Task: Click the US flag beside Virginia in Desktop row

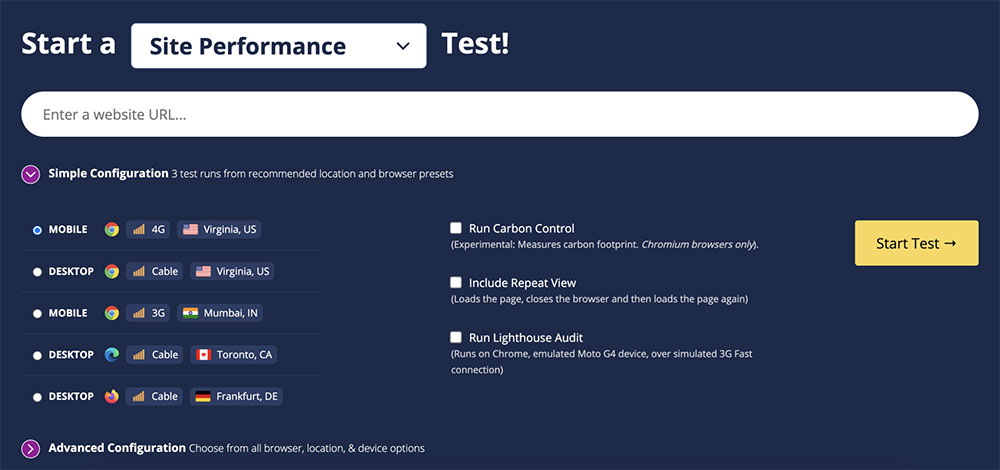Action: point(203,271)
